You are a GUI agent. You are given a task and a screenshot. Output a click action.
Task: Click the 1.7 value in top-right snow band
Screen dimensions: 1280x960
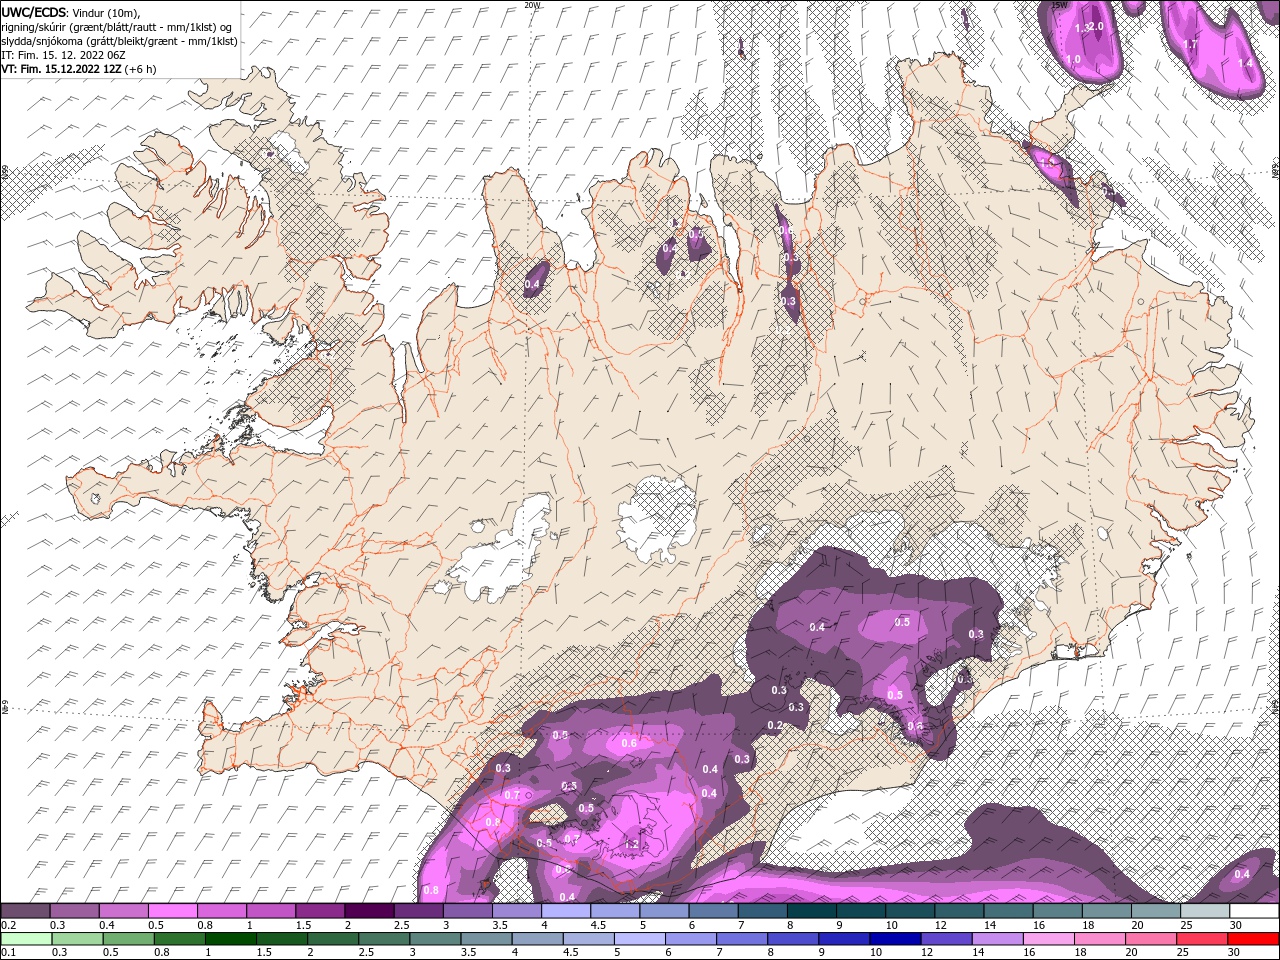pos(1190,45)
